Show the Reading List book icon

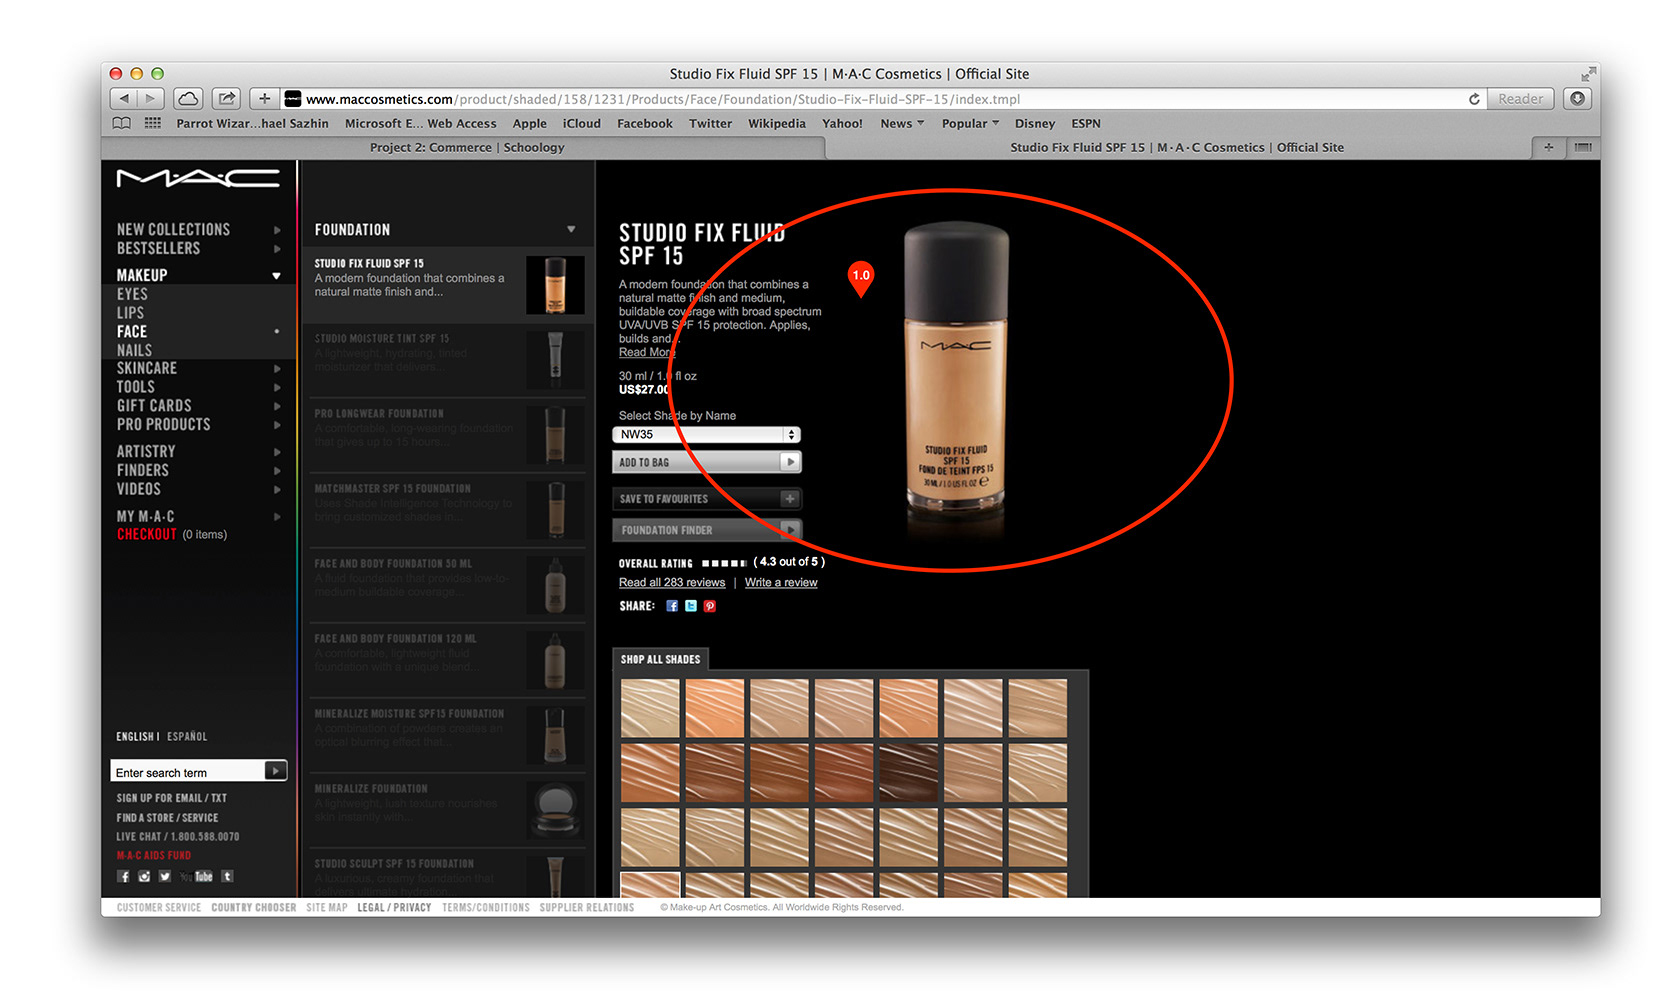coord(121,123)
